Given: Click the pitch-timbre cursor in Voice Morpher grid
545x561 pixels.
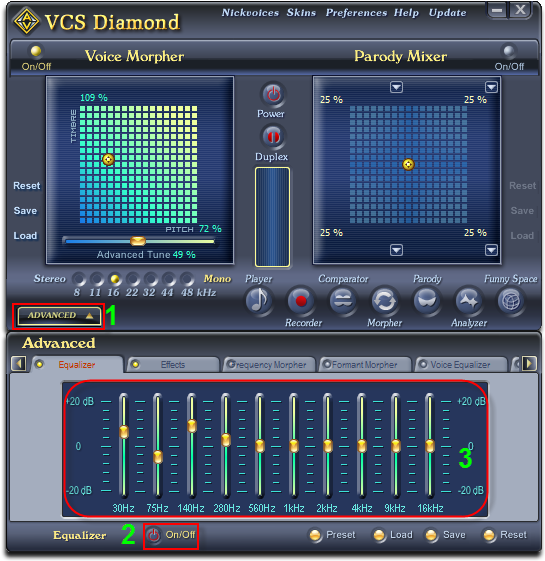Looking at the screenshot, I should point(108,159).
